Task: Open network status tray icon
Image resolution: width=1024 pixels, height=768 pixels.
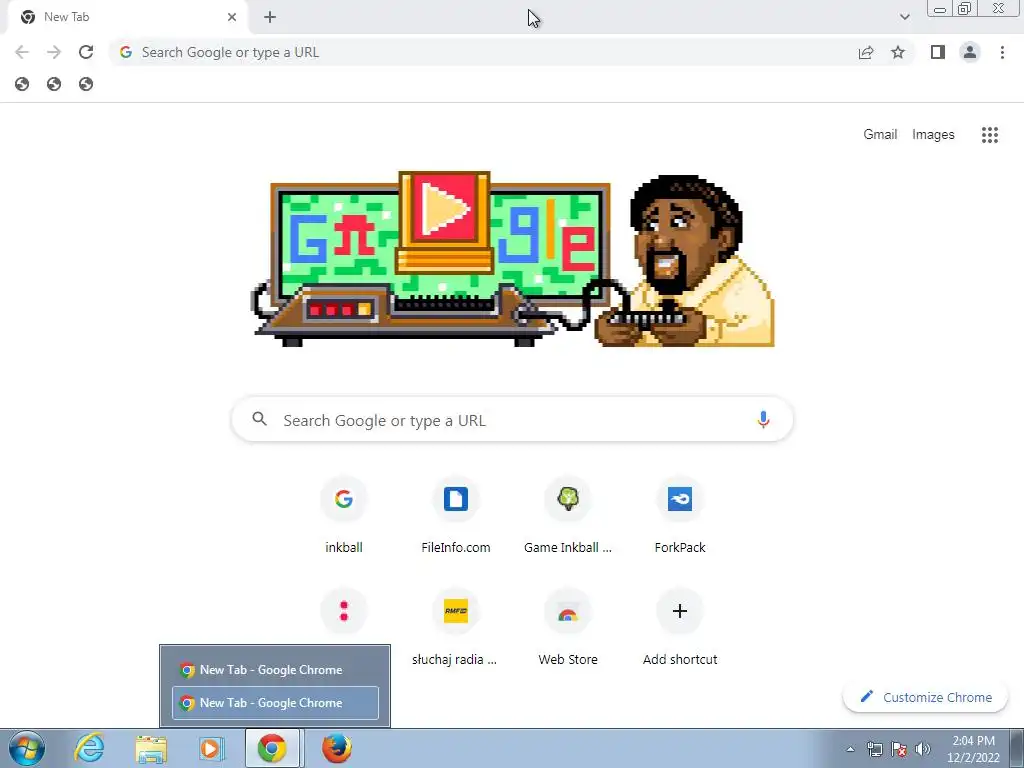Action: click(874, 749)
